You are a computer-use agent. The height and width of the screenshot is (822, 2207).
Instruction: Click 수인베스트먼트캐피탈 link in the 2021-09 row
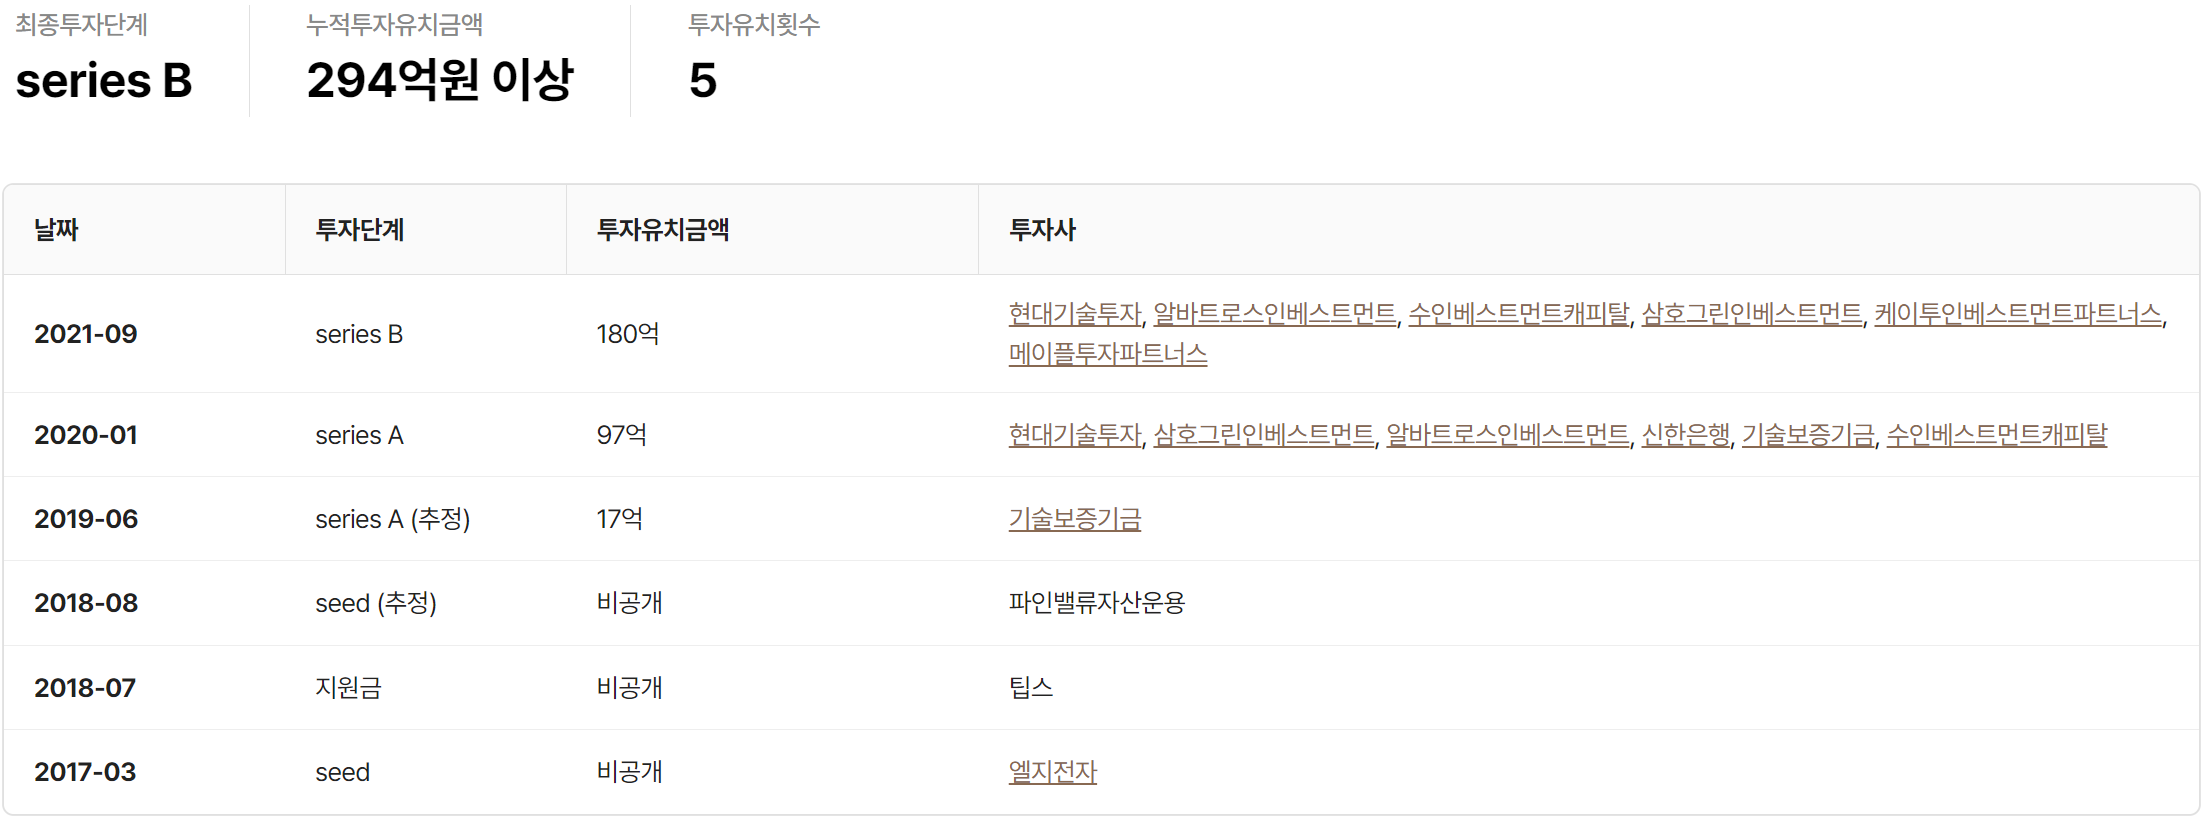click(1518, 314)
